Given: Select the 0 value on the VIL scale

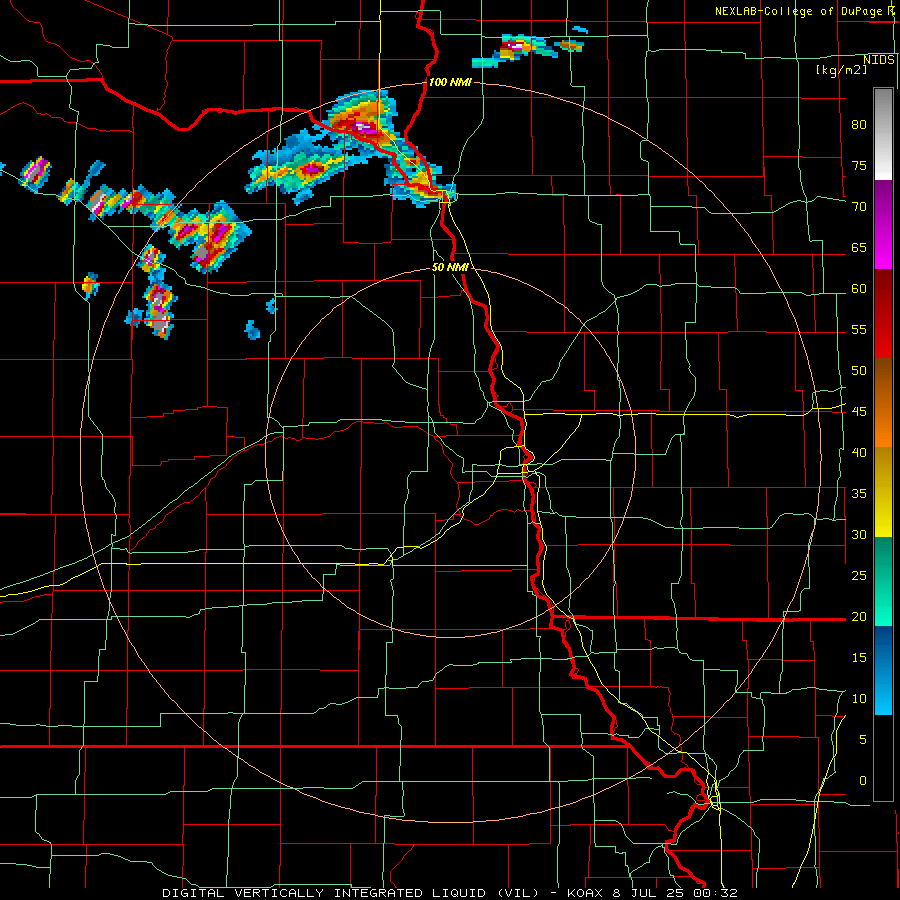Looking at the screenshot, I should [863, 781].
